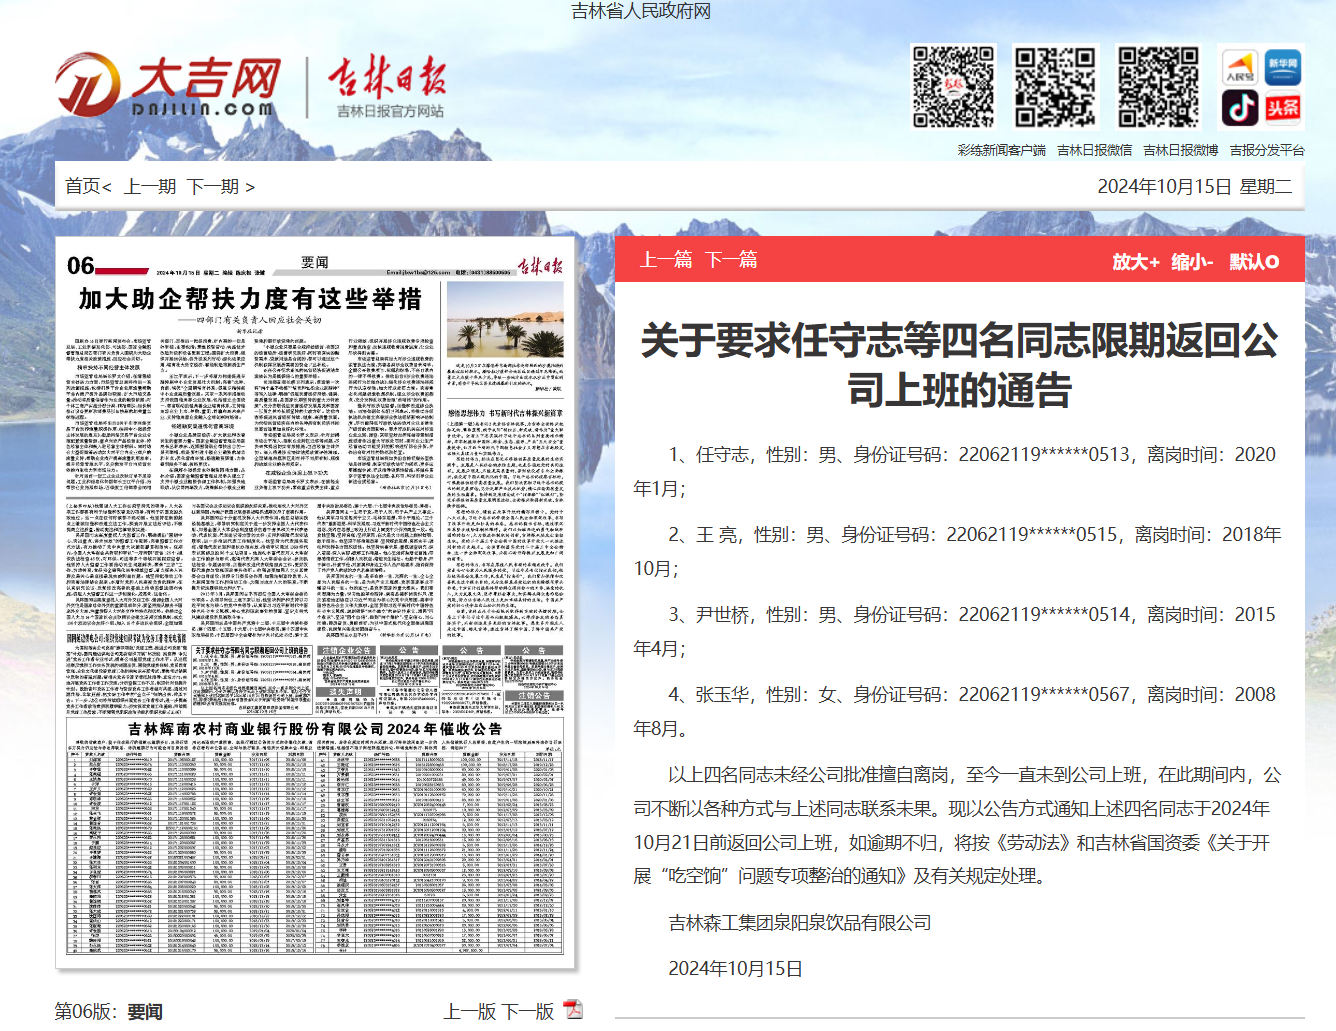The width and height of the screenshot is (1336, 1031).
Task: Open the 人民号 icon link
Action: pyautogui.click(x=1240, y=68)
